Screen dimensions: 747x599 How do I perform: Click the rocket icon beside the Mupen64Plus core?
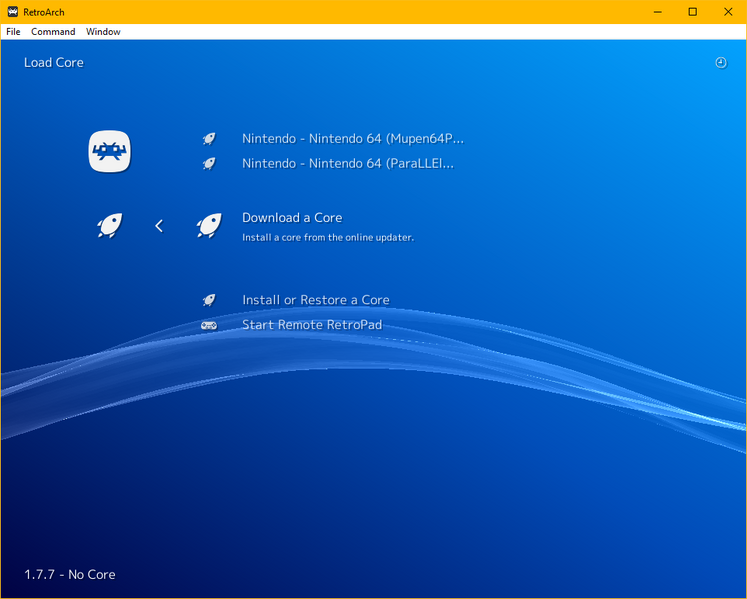point(209,139)
